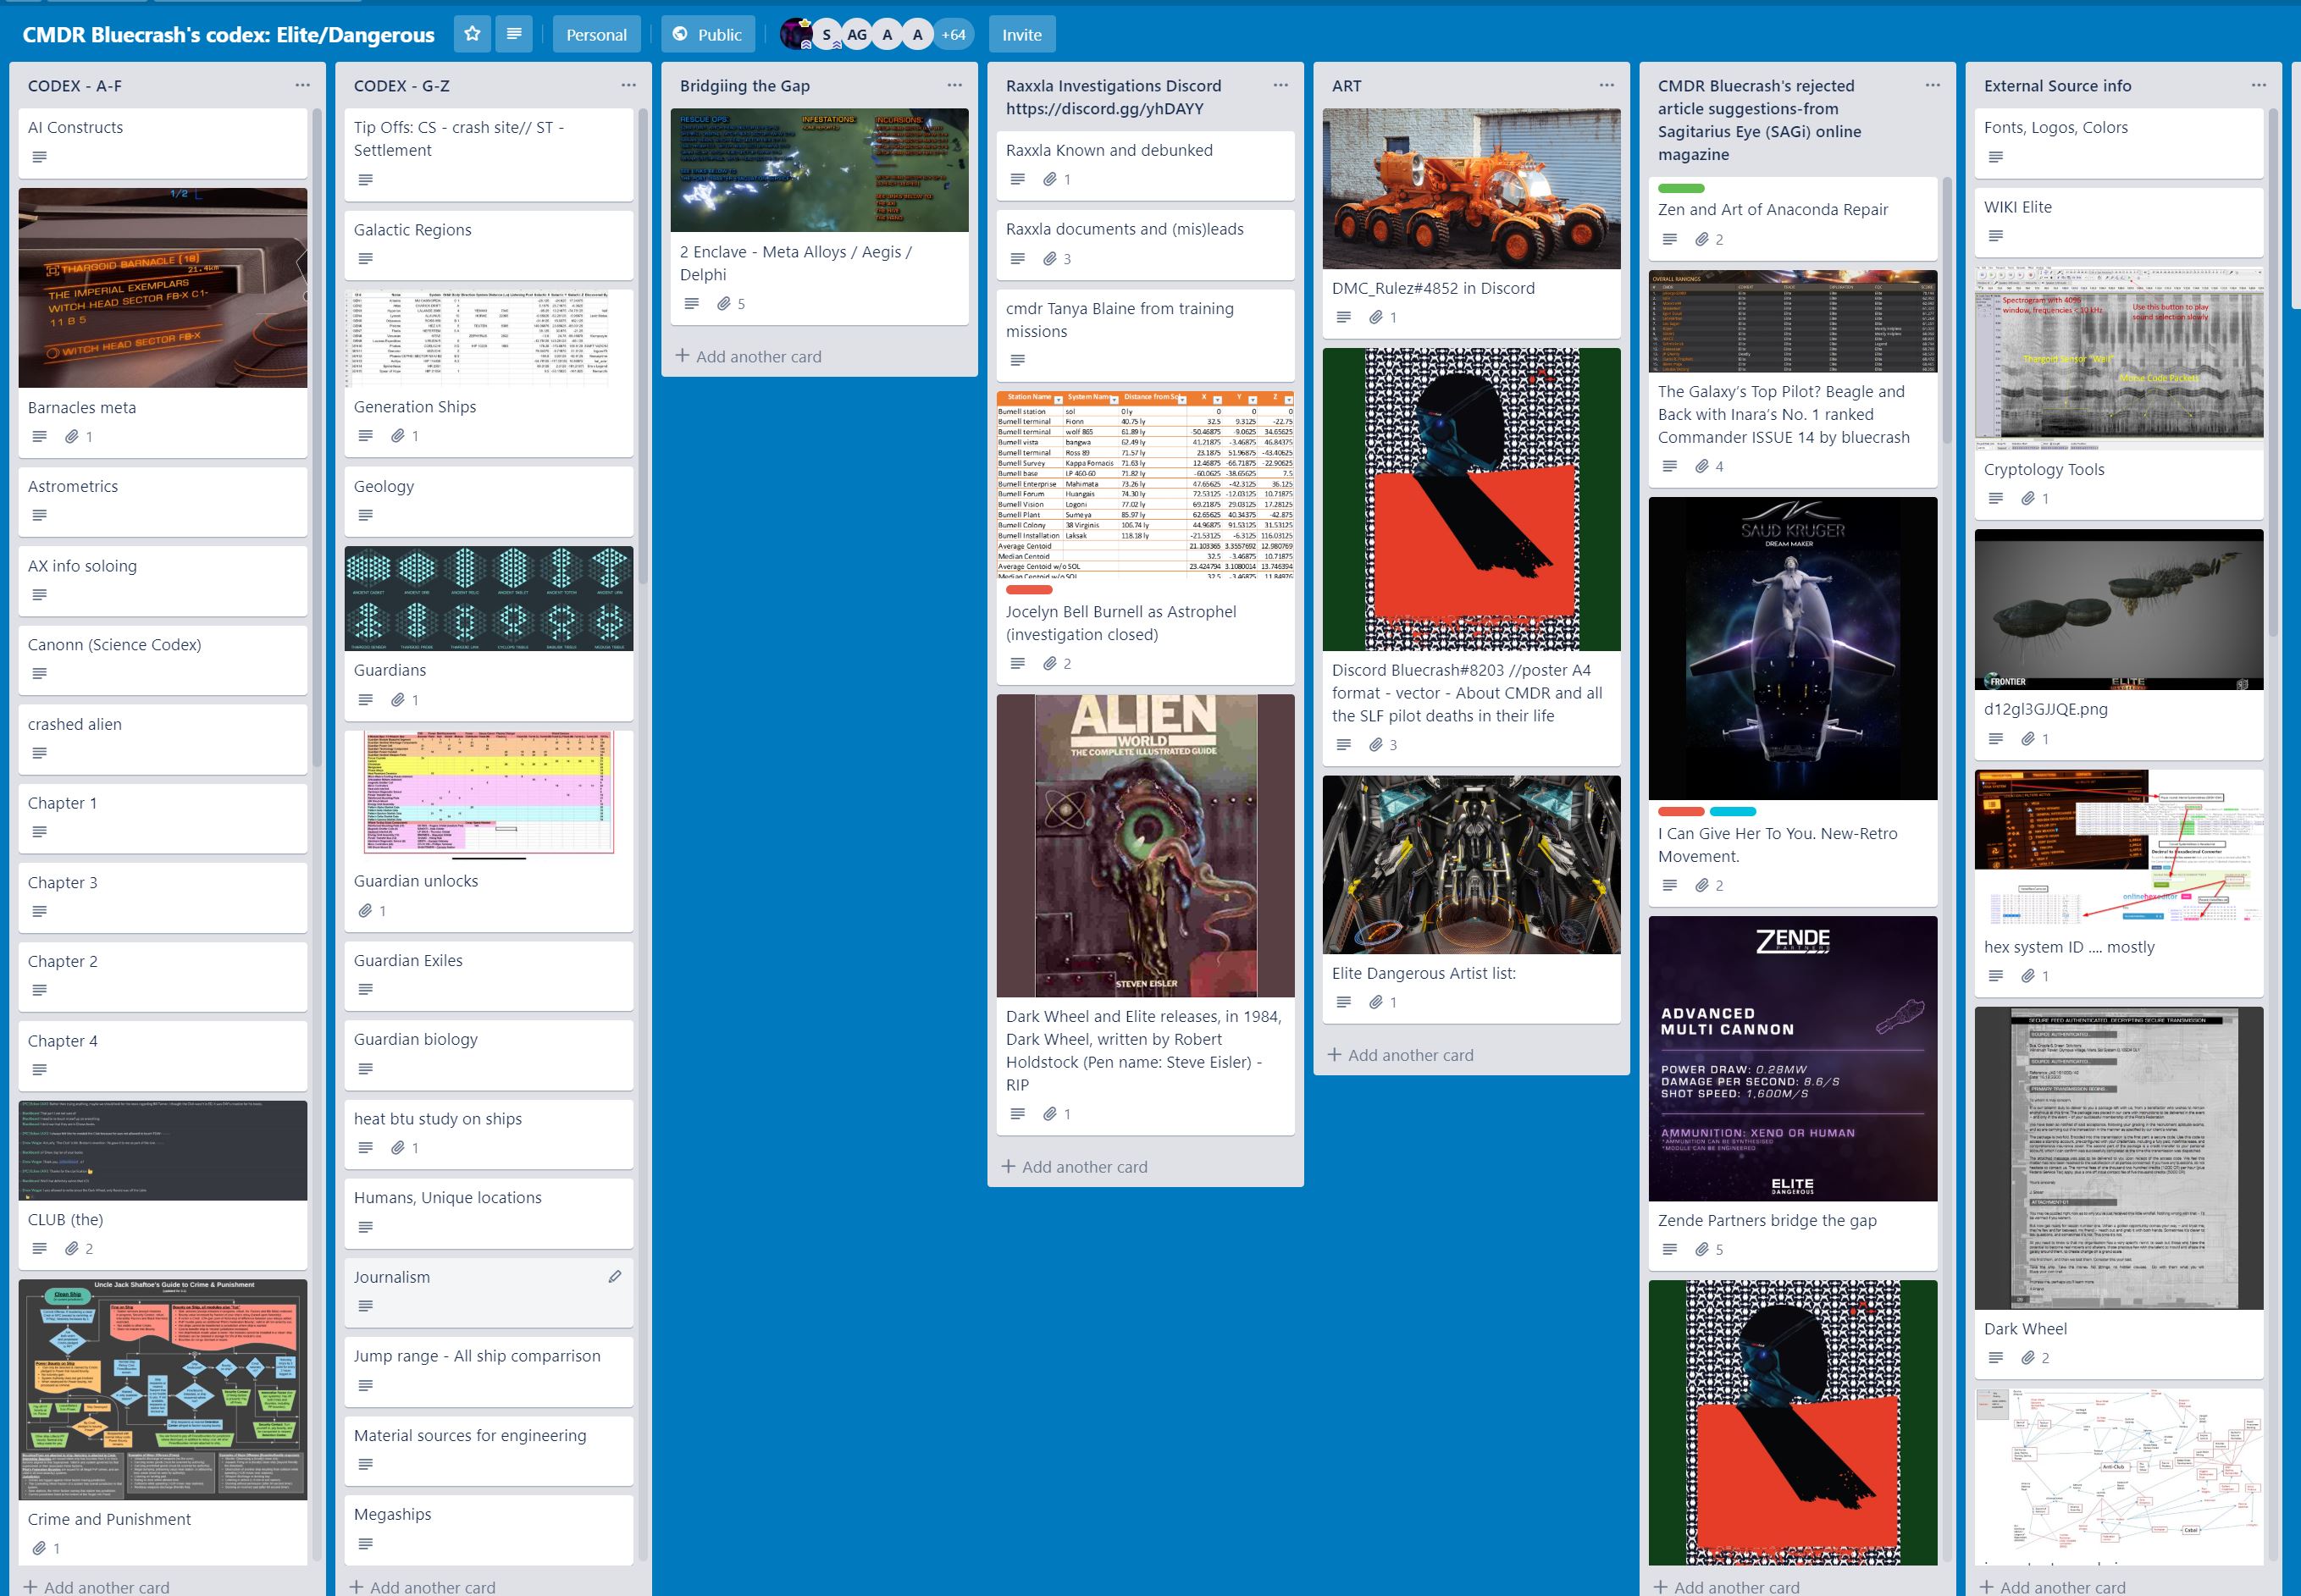Click the CODEX - G-Z list scrollbar
The image size is (2301, 1596).
pos(643,345)
